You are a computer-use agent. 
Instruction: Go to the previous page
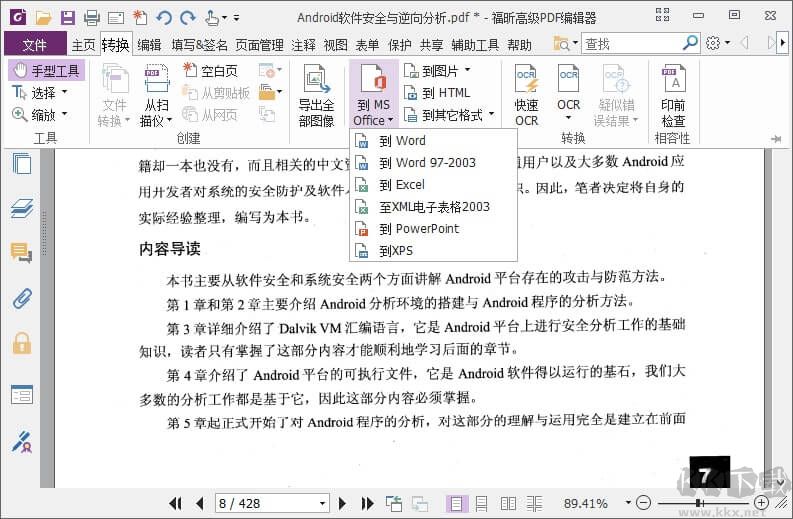pyautogui.click(x=199, y=503)
